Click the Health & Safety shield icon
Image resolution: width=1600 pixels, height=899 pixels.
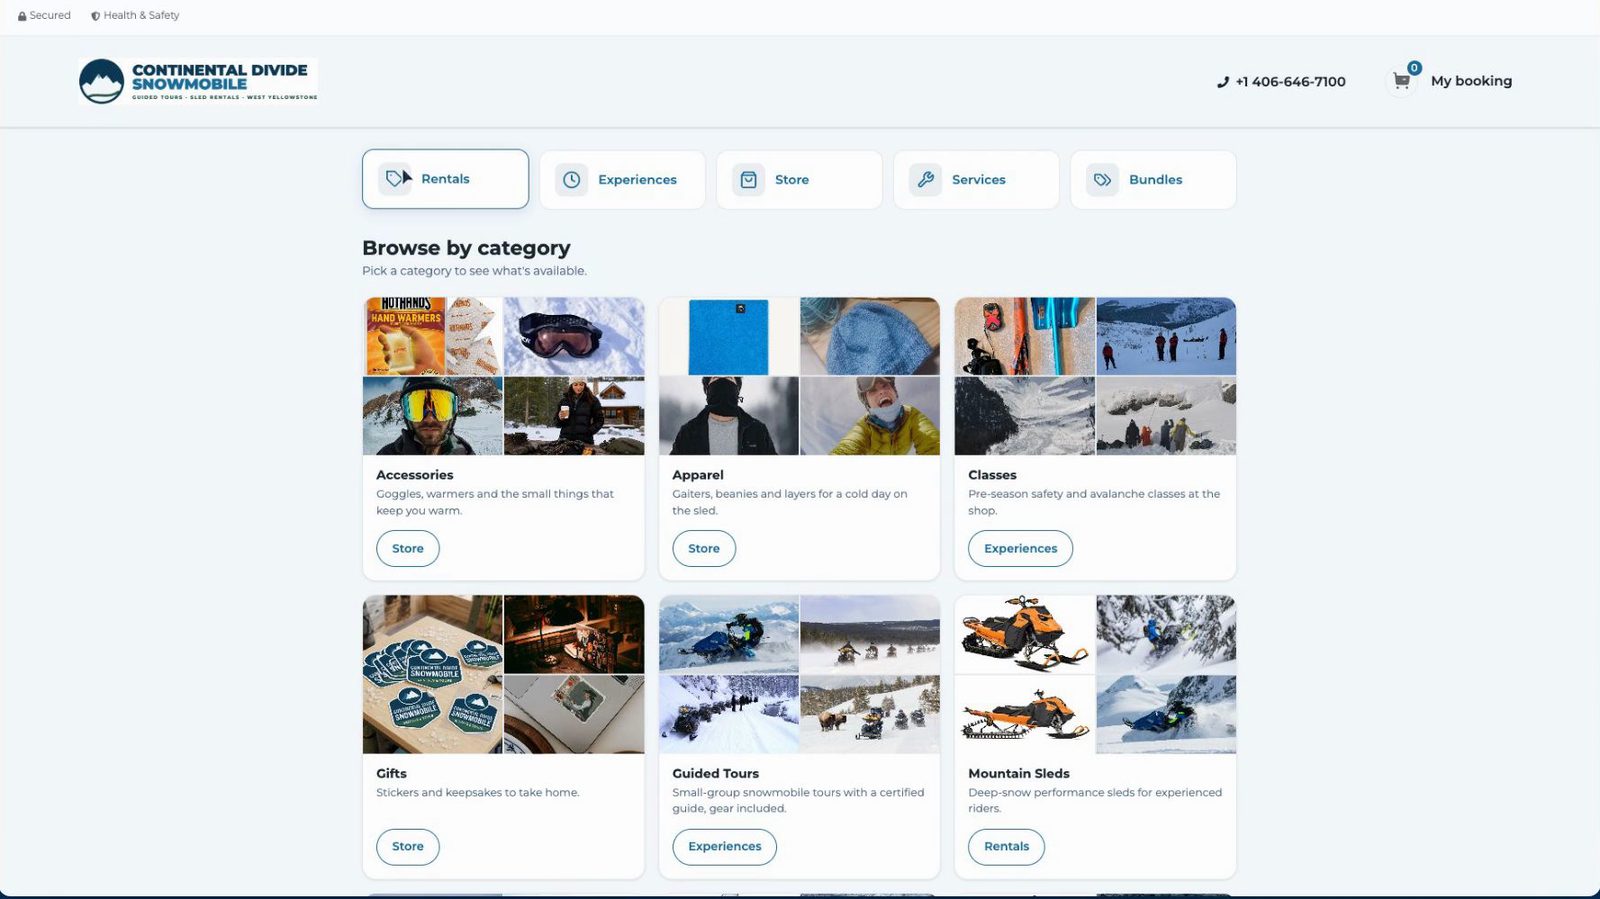click(x=95, y=16)
